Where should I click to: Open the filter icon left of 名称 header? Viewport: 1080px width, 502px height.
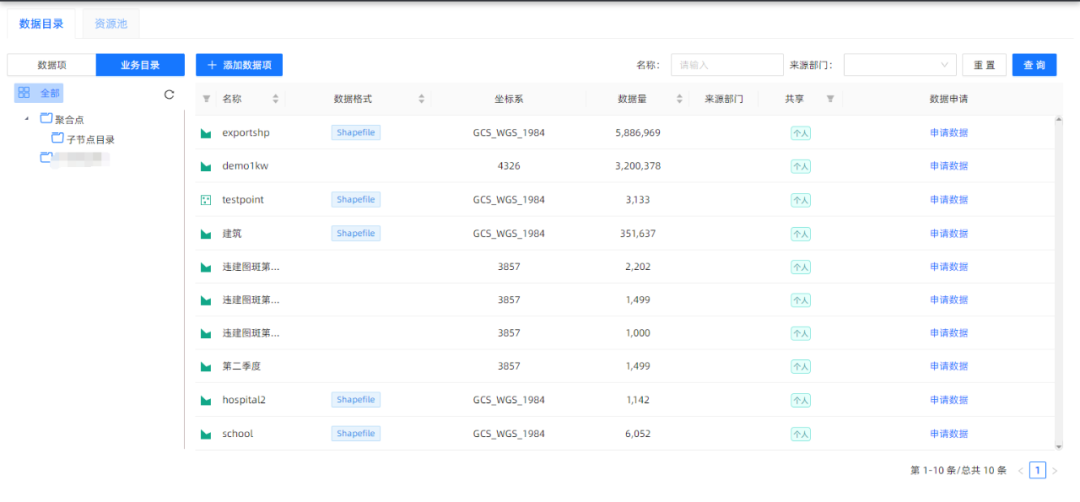point(207,99)
